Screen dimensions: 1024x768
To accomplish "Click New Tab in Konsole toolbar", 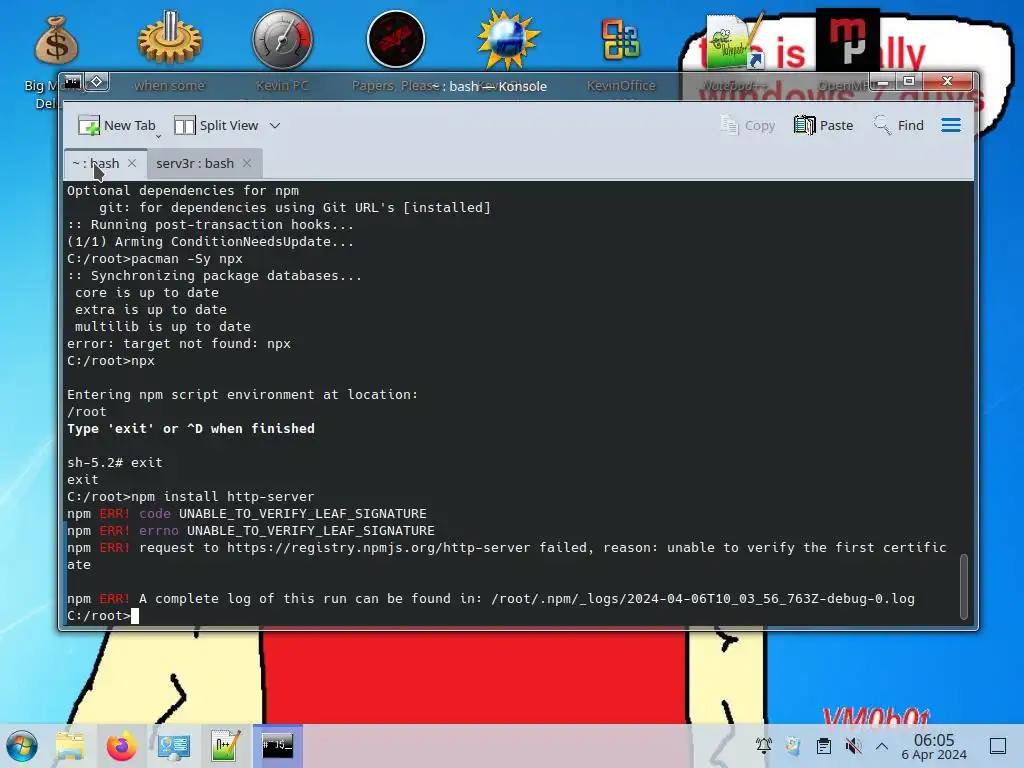I will click(116, 125).
